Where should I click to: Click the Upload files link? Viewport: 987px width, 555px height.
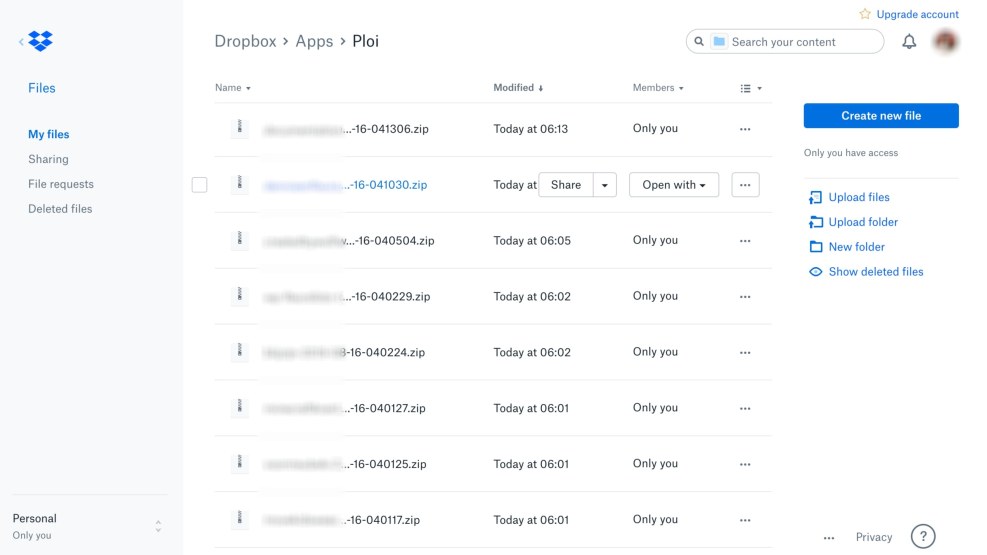(859, 198)
